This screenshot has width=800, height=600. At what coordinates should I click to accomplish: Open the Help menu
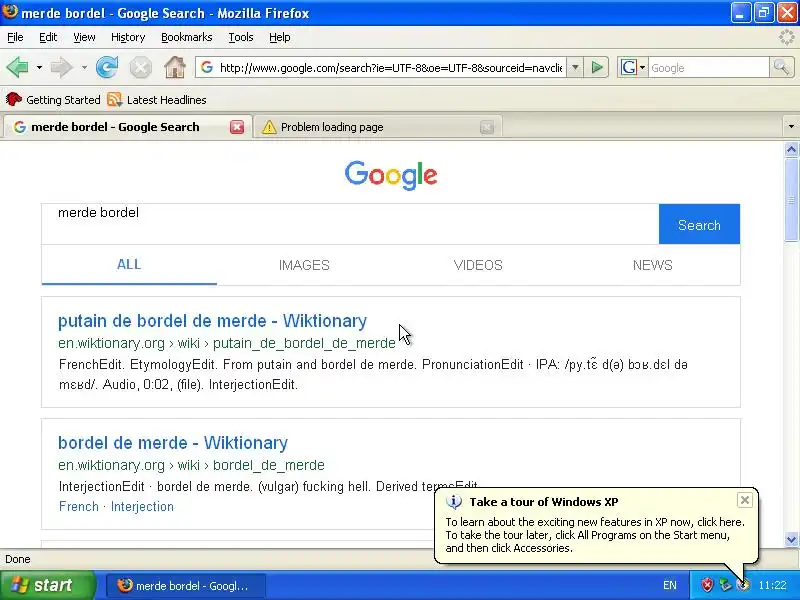[x=280, y=37]
